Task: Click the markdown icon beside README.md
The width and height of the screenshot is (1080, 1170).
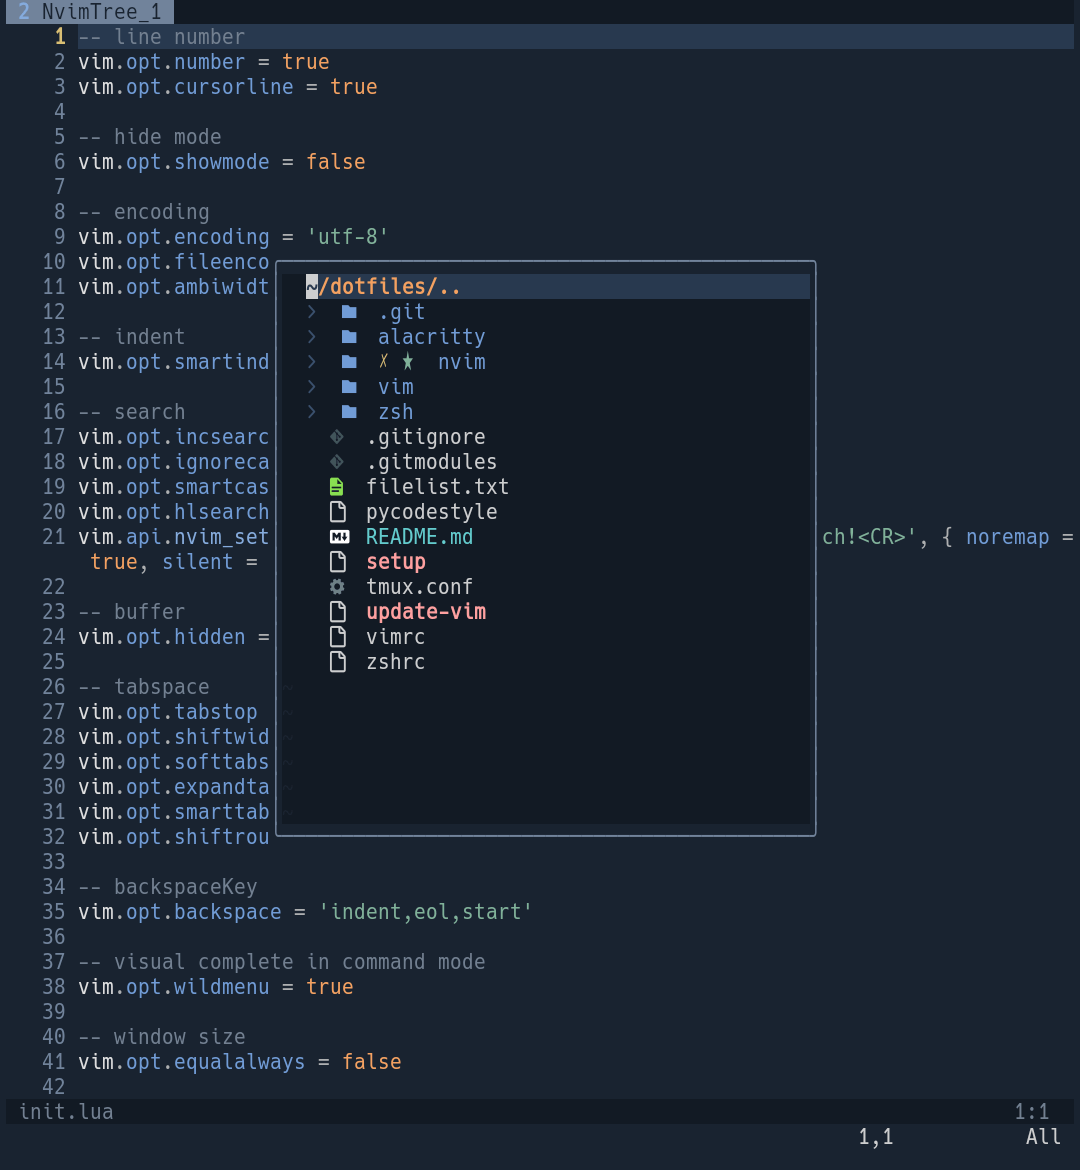Action: (x=340, y=537)
